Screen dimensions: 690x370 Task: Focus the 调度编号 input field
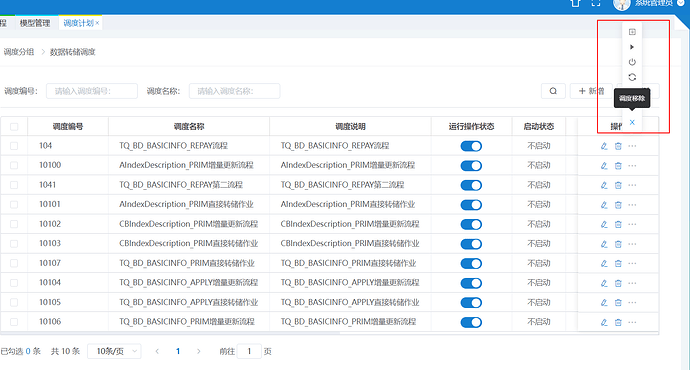(x=92, y=91)
